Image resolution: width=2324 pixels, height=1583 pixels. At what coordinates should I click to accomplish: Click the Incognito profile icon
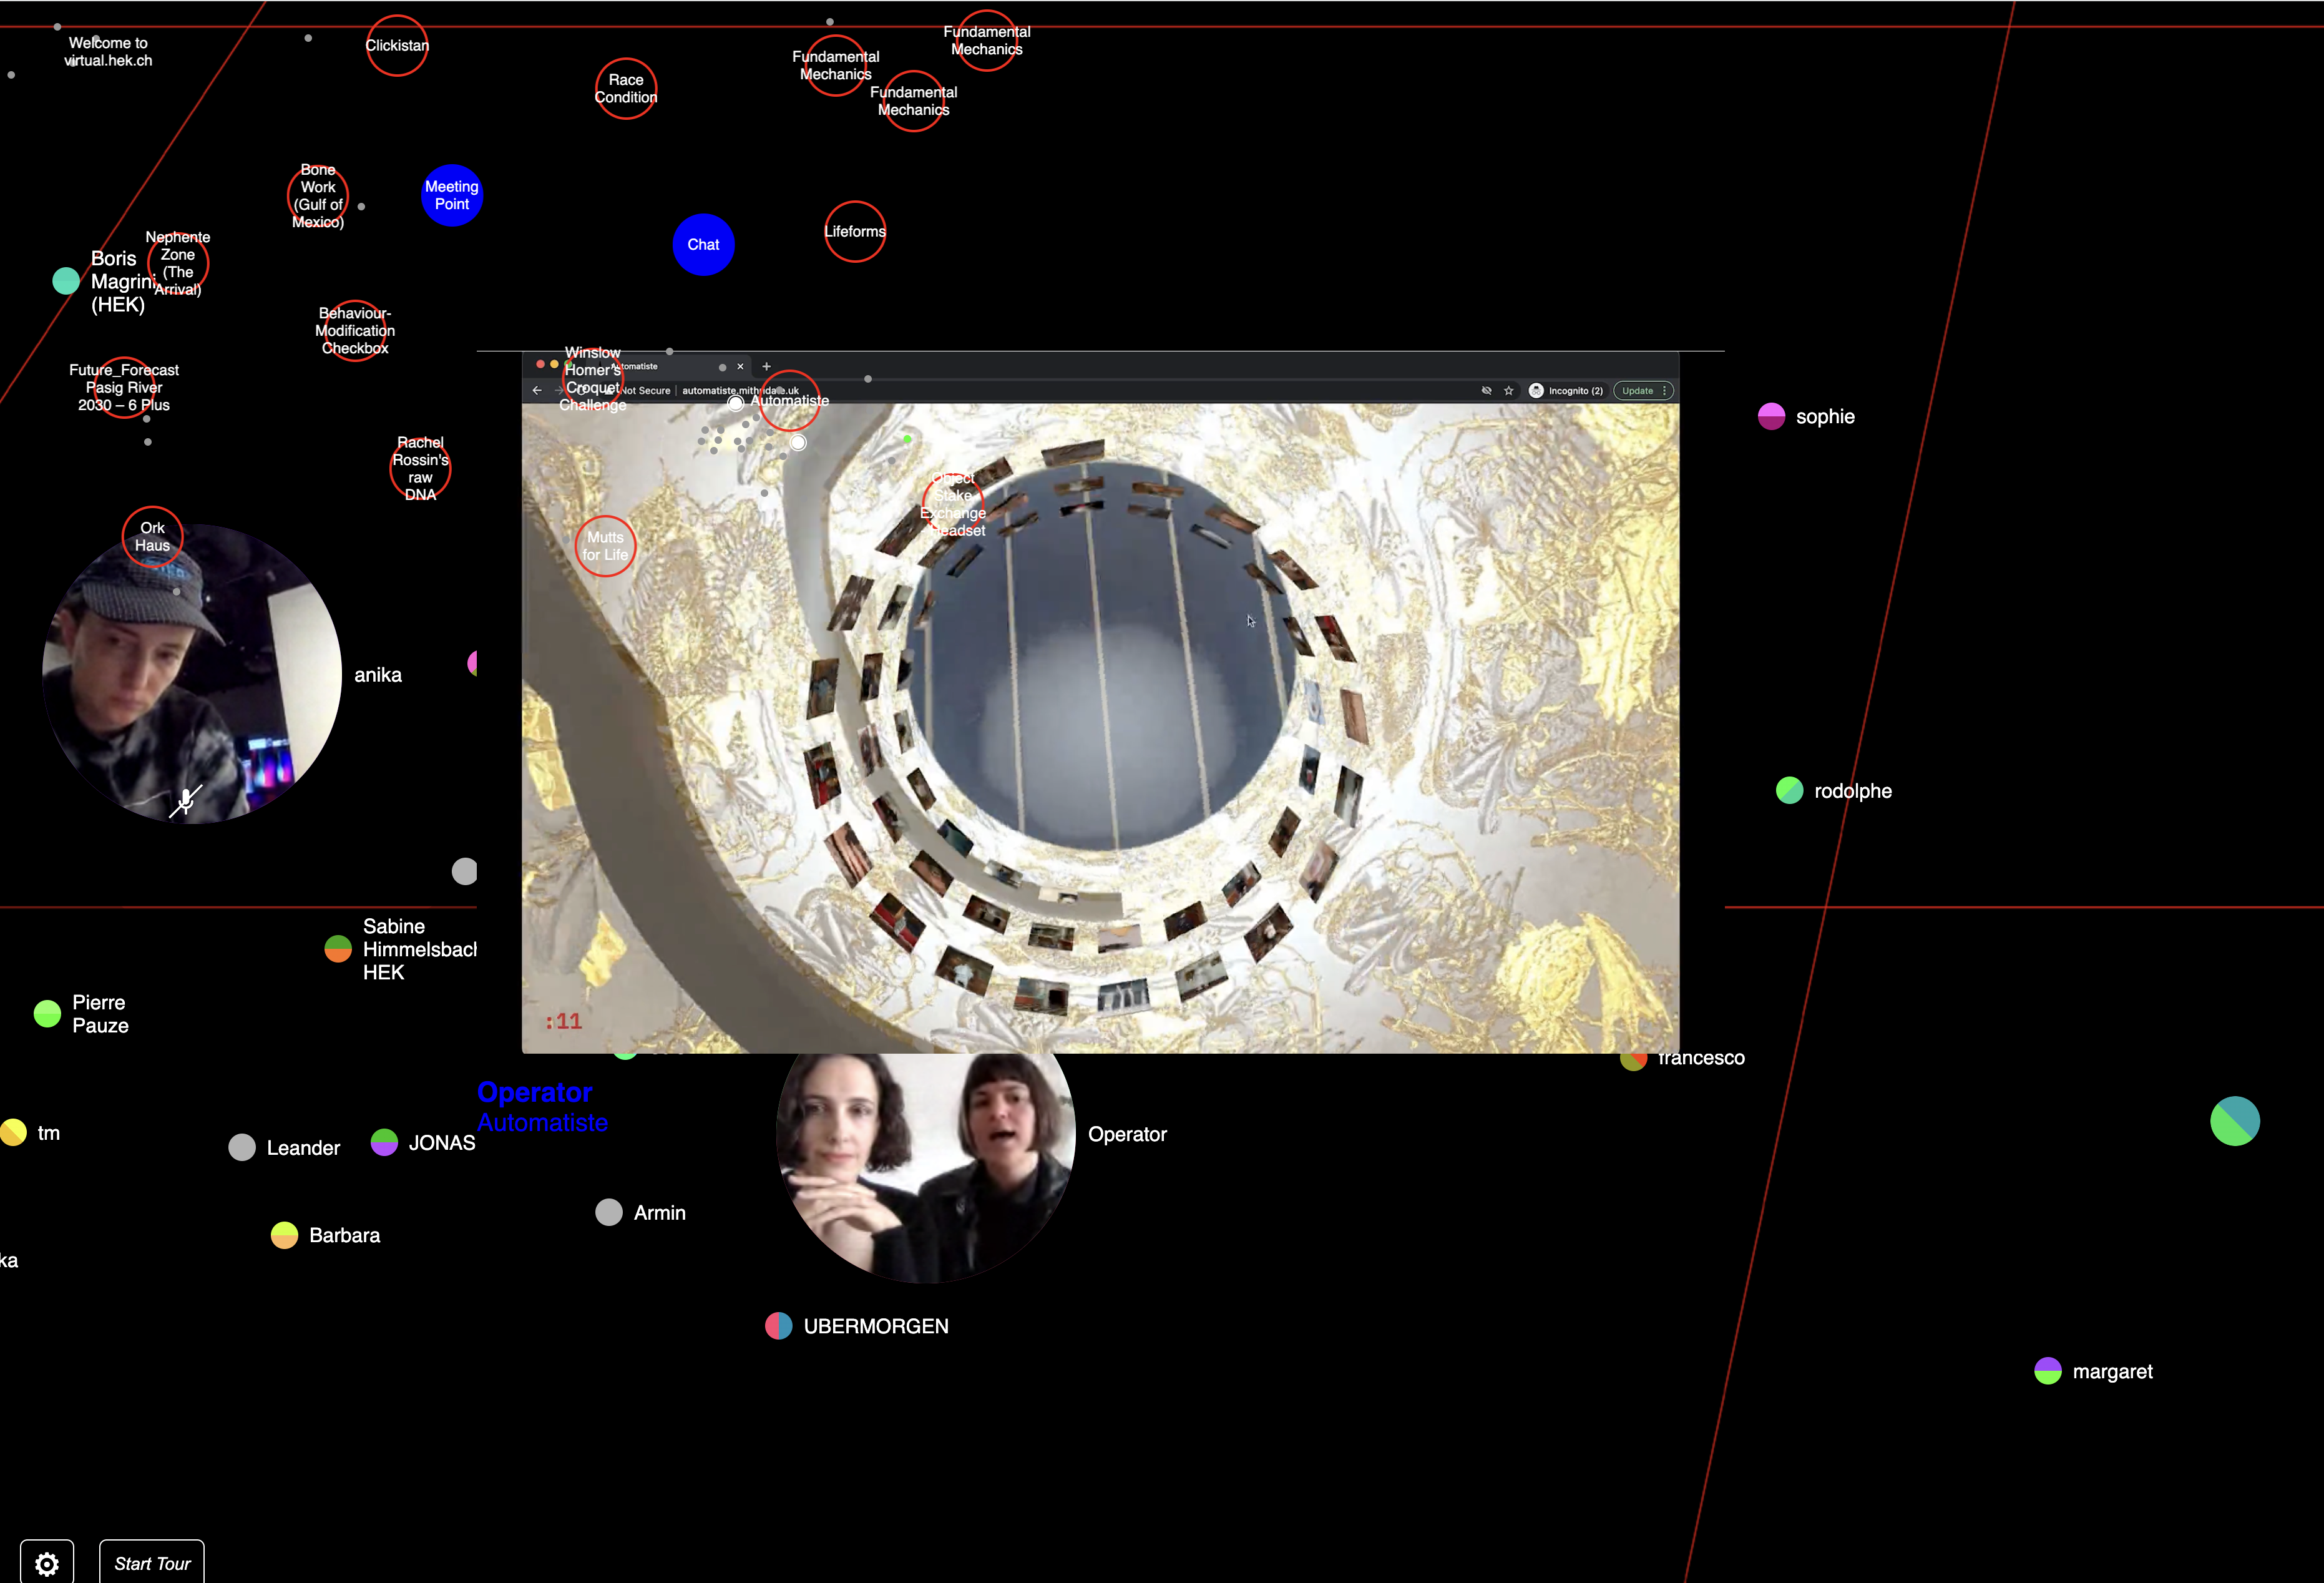pos(1536,391)
